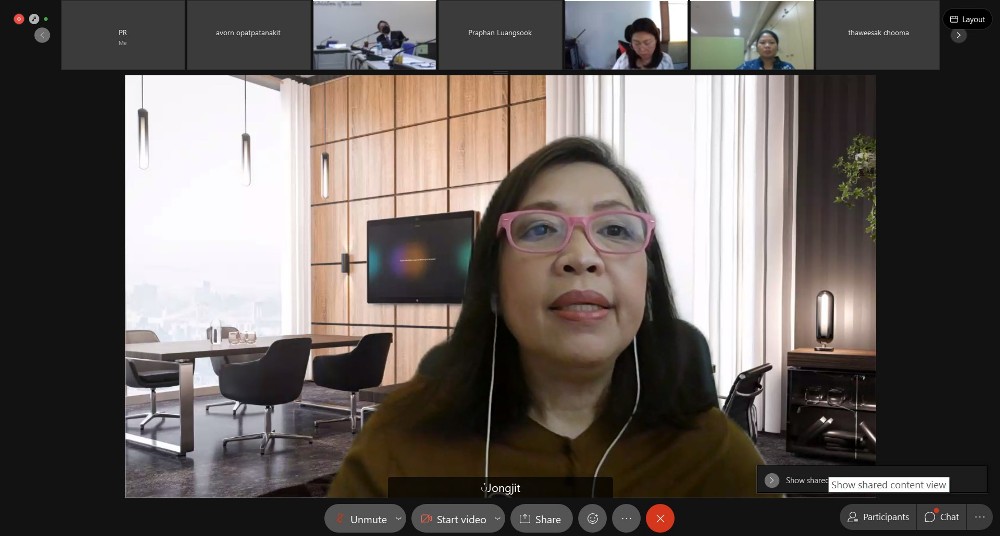Select the Praphan Luangsook participant tile
1000x536 pixels.
pos(500,34)
